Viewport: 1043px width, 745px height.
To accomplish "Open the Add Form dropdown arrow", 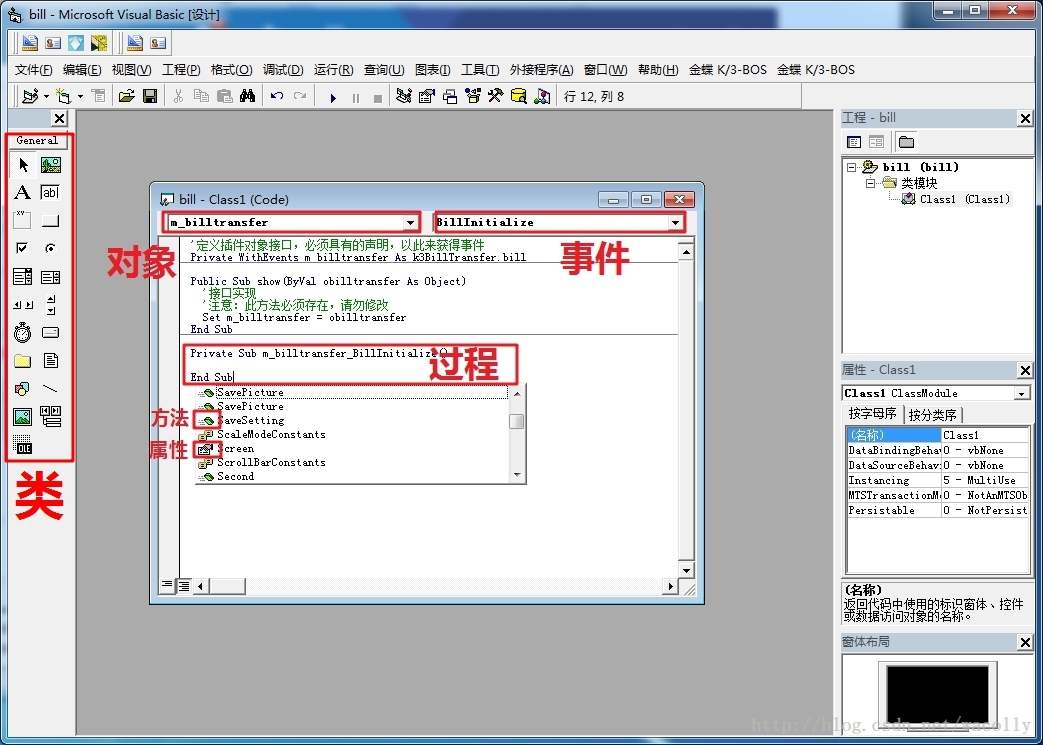I will click(80, 96).
